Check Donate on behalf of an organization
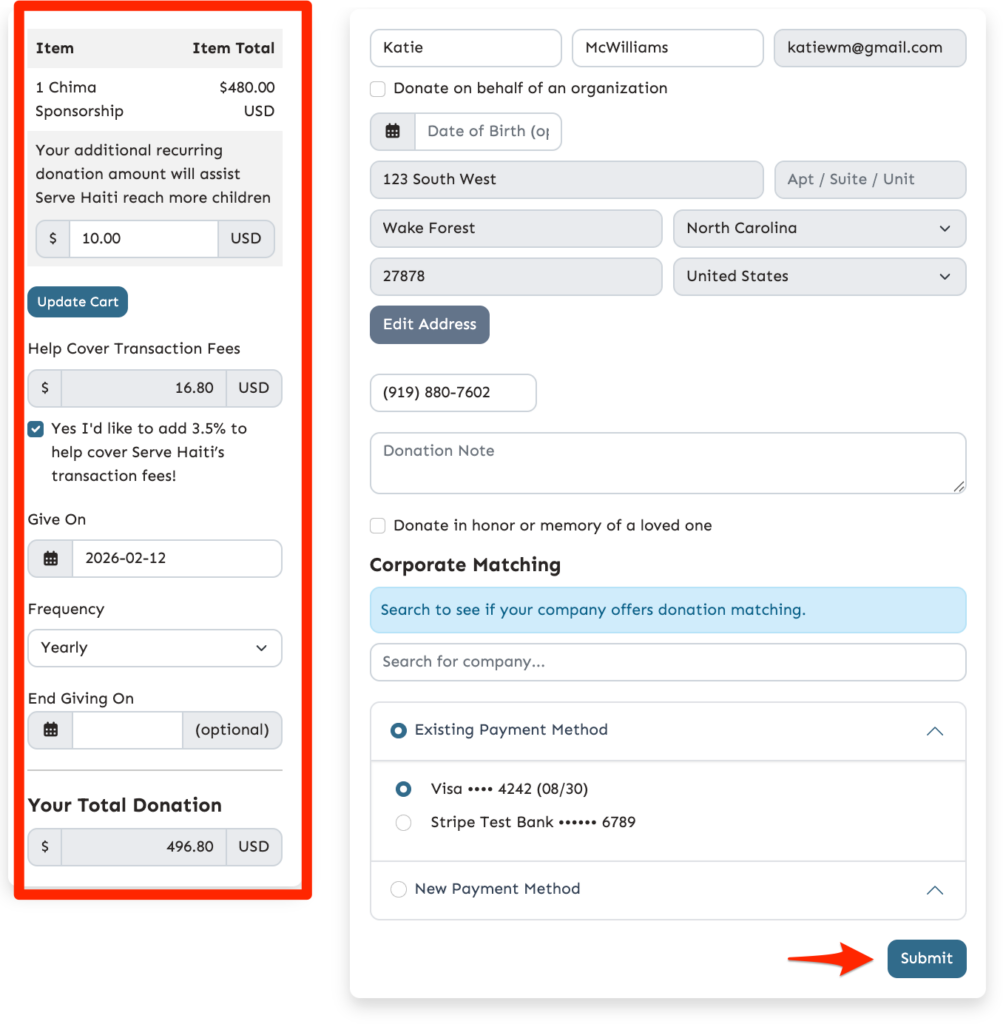This screenshot has width=1003, height=1024. coord(378,89)
